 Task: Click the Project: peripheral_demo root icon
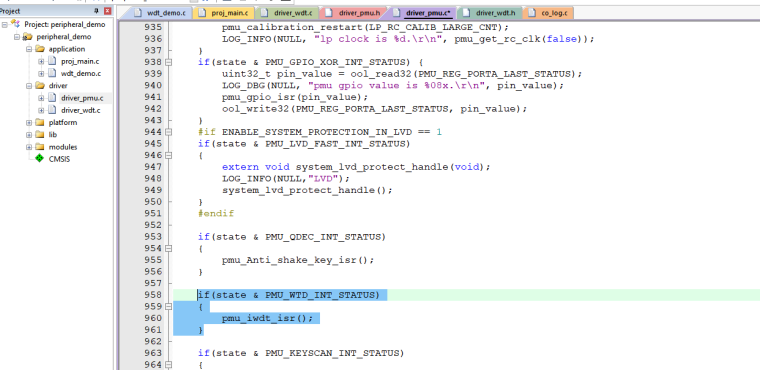coord(16,24)
